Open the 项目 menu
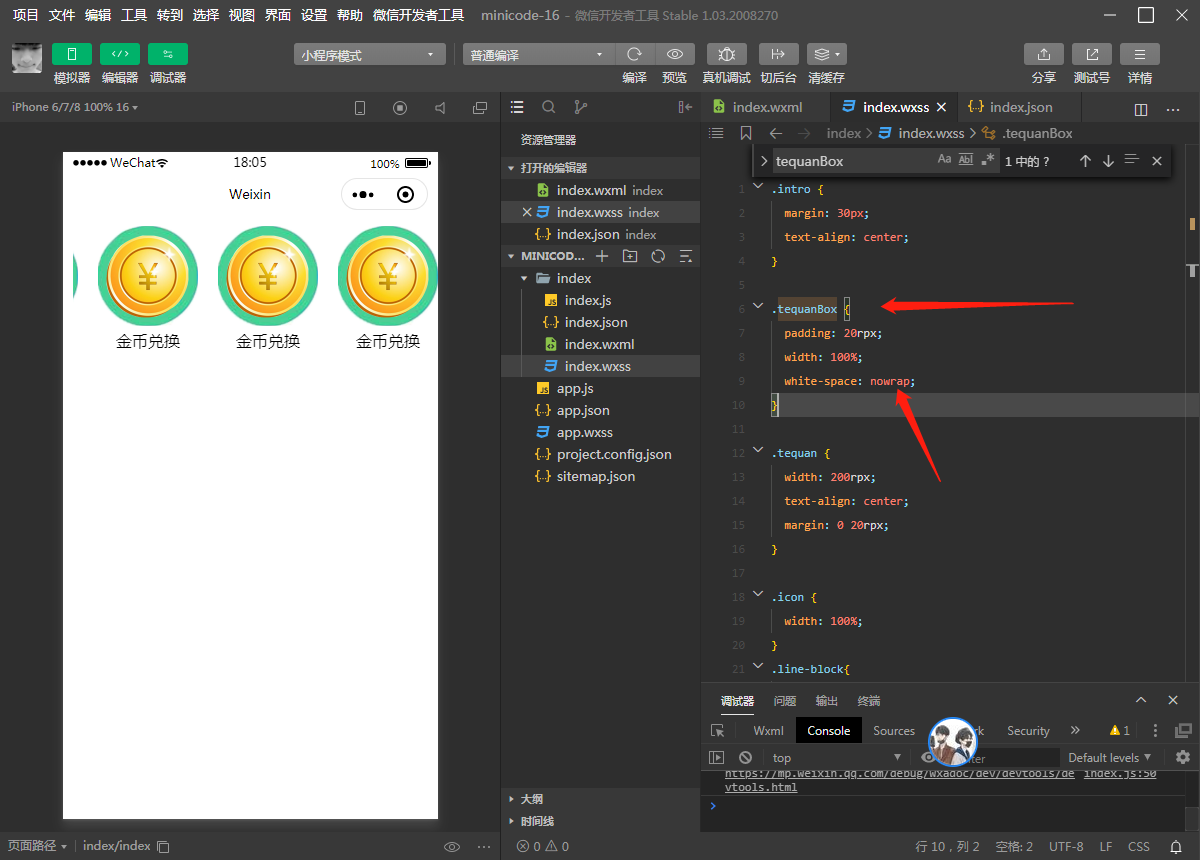 (x=26, y=15)
